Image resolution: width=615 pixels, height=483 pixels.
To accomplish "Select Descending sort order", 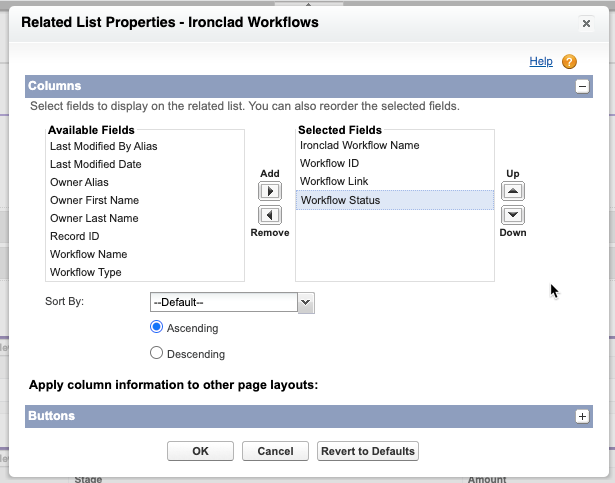I will point(156,353).
